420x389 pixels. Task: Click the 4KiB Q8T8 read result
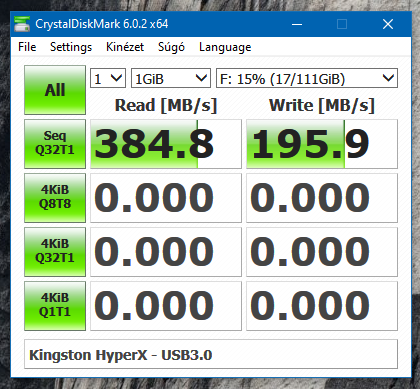(166, 198)
